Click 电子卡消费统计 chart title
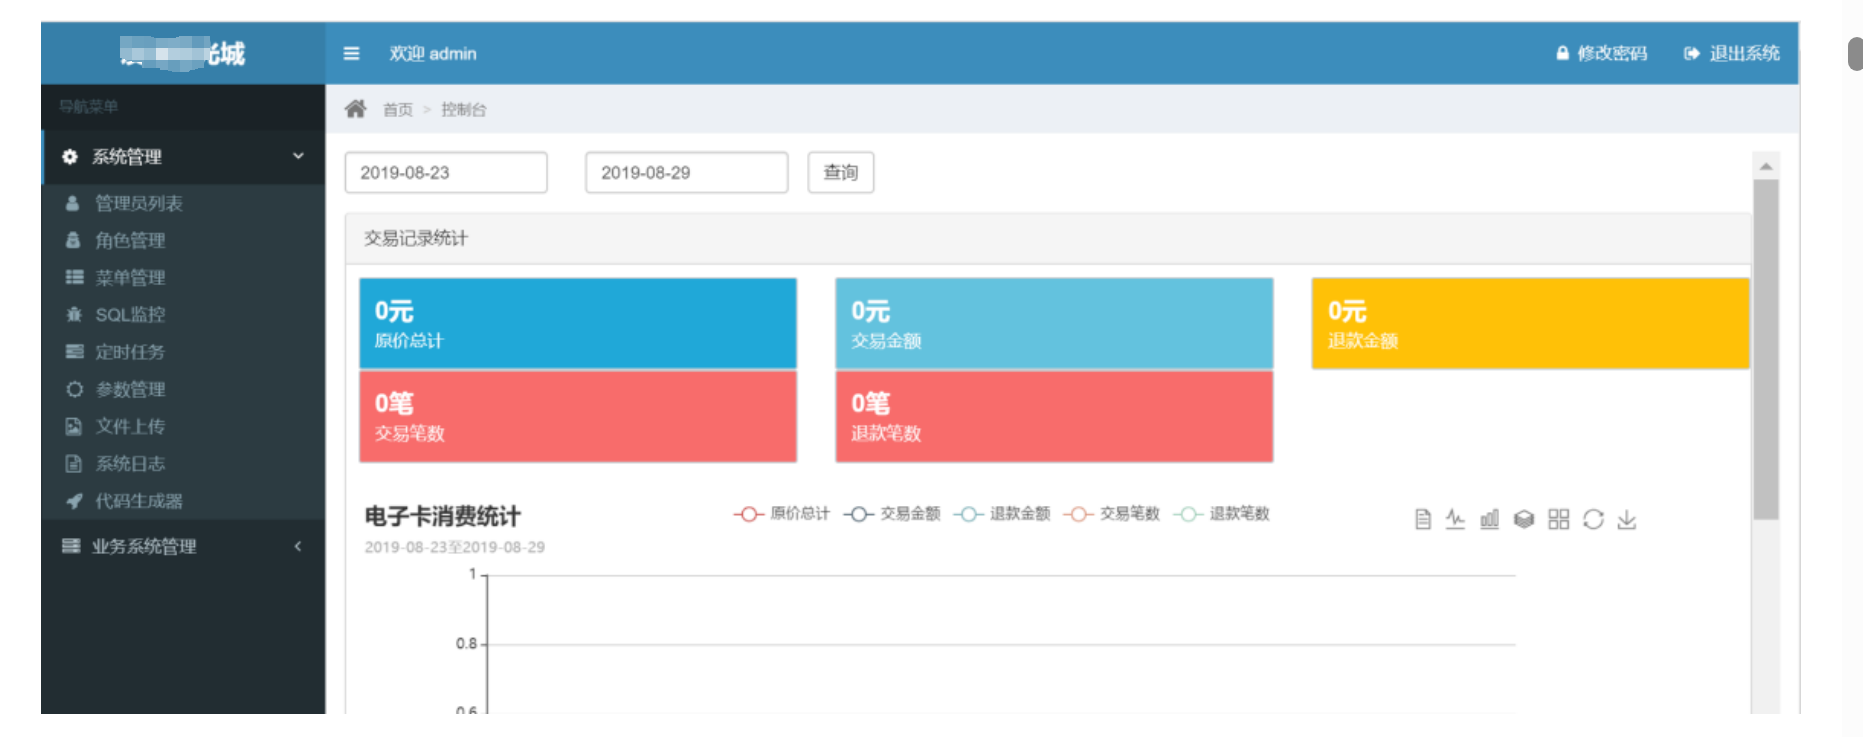Image resolution: width=1863 pixels, height=737 pixels. pos(442,516)
